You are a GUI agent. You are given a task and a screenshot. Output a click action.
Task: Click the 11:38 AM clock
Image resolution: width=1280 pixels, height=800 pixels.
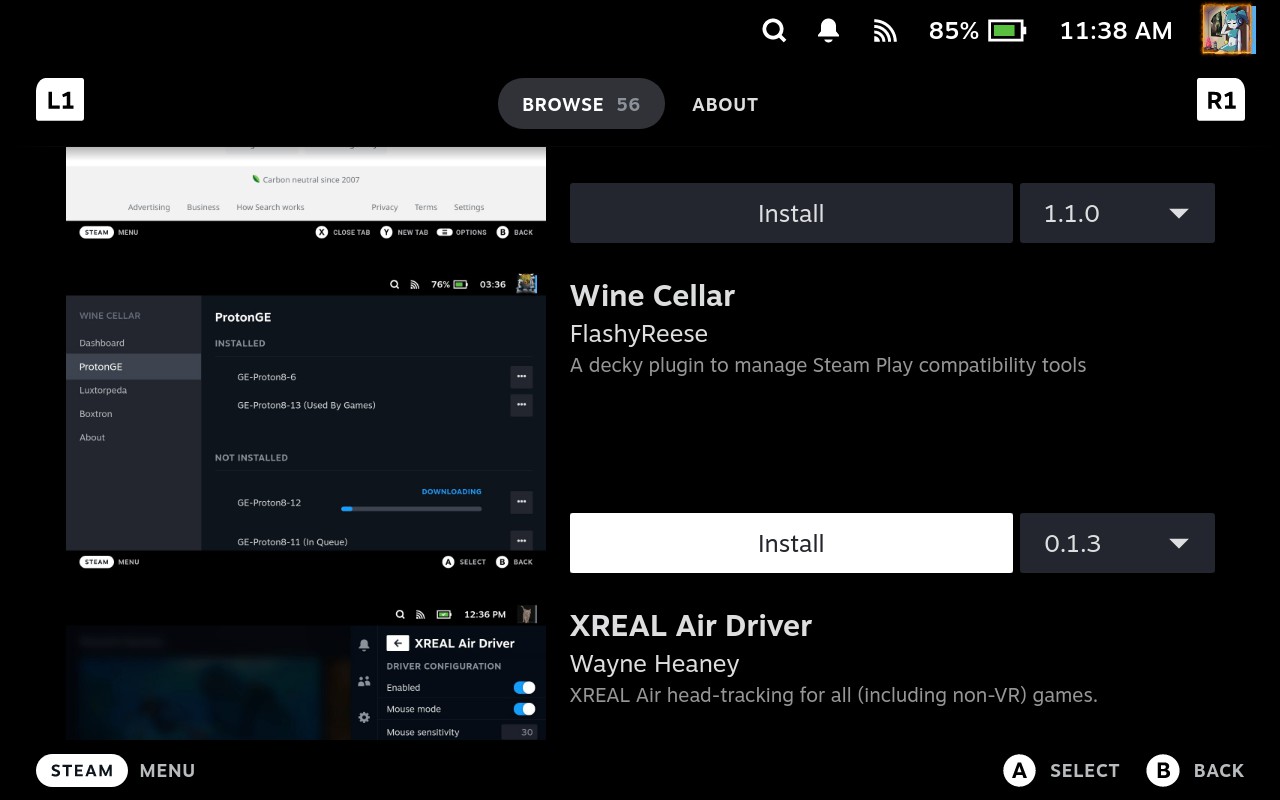[1116, 31]
